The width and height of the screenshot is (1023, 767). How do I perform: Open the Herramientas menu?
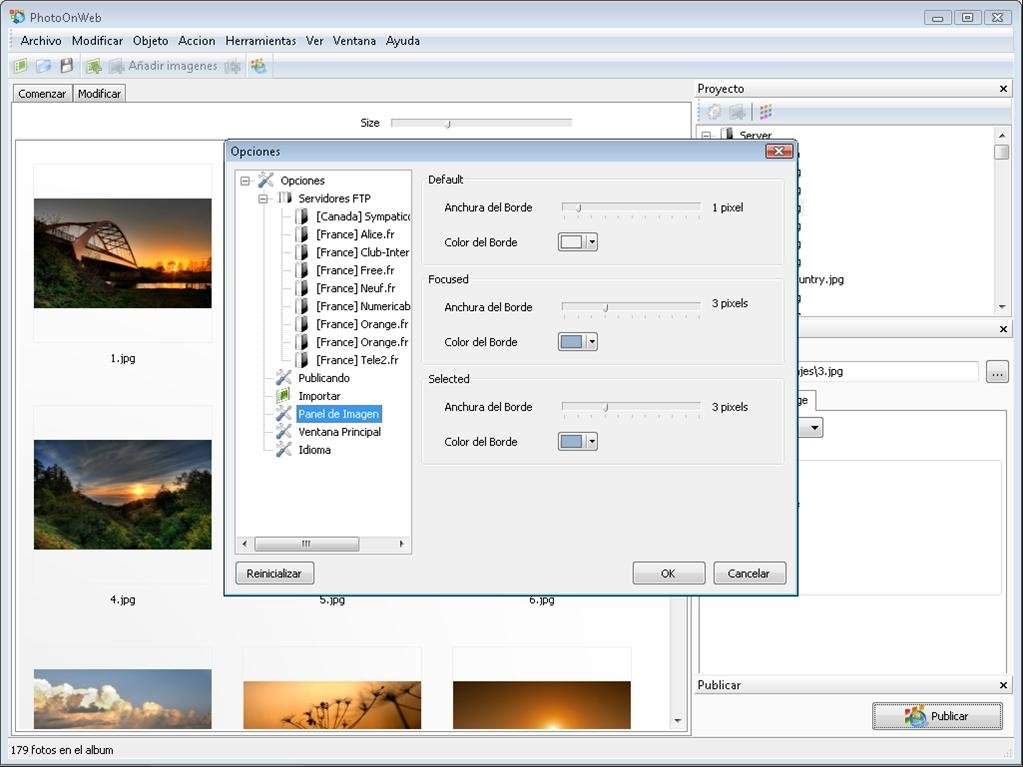(x=260, y=40)
